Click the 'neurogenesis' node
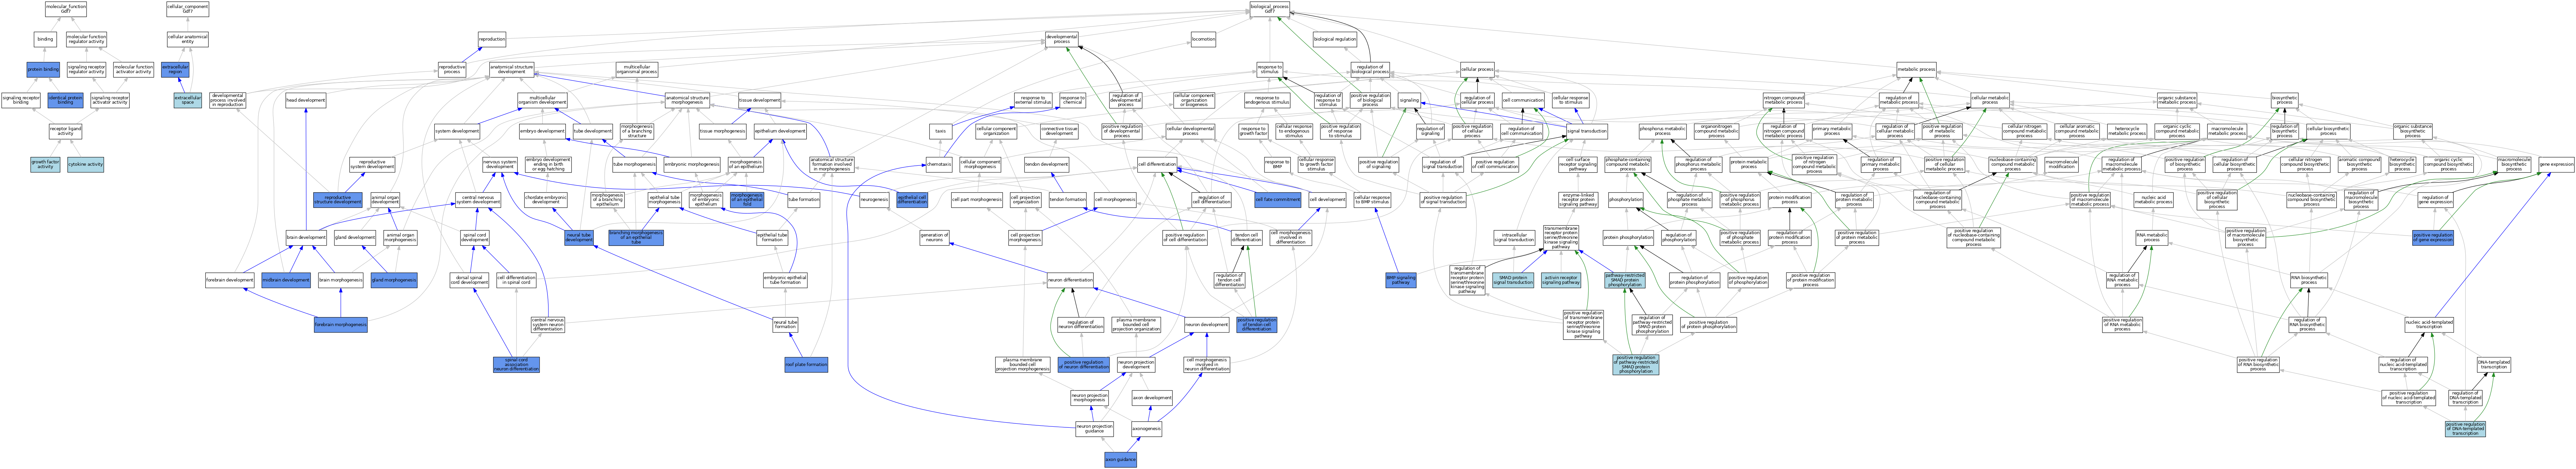2576x469 pixels. pyautogui.click(x=874, y=199)
